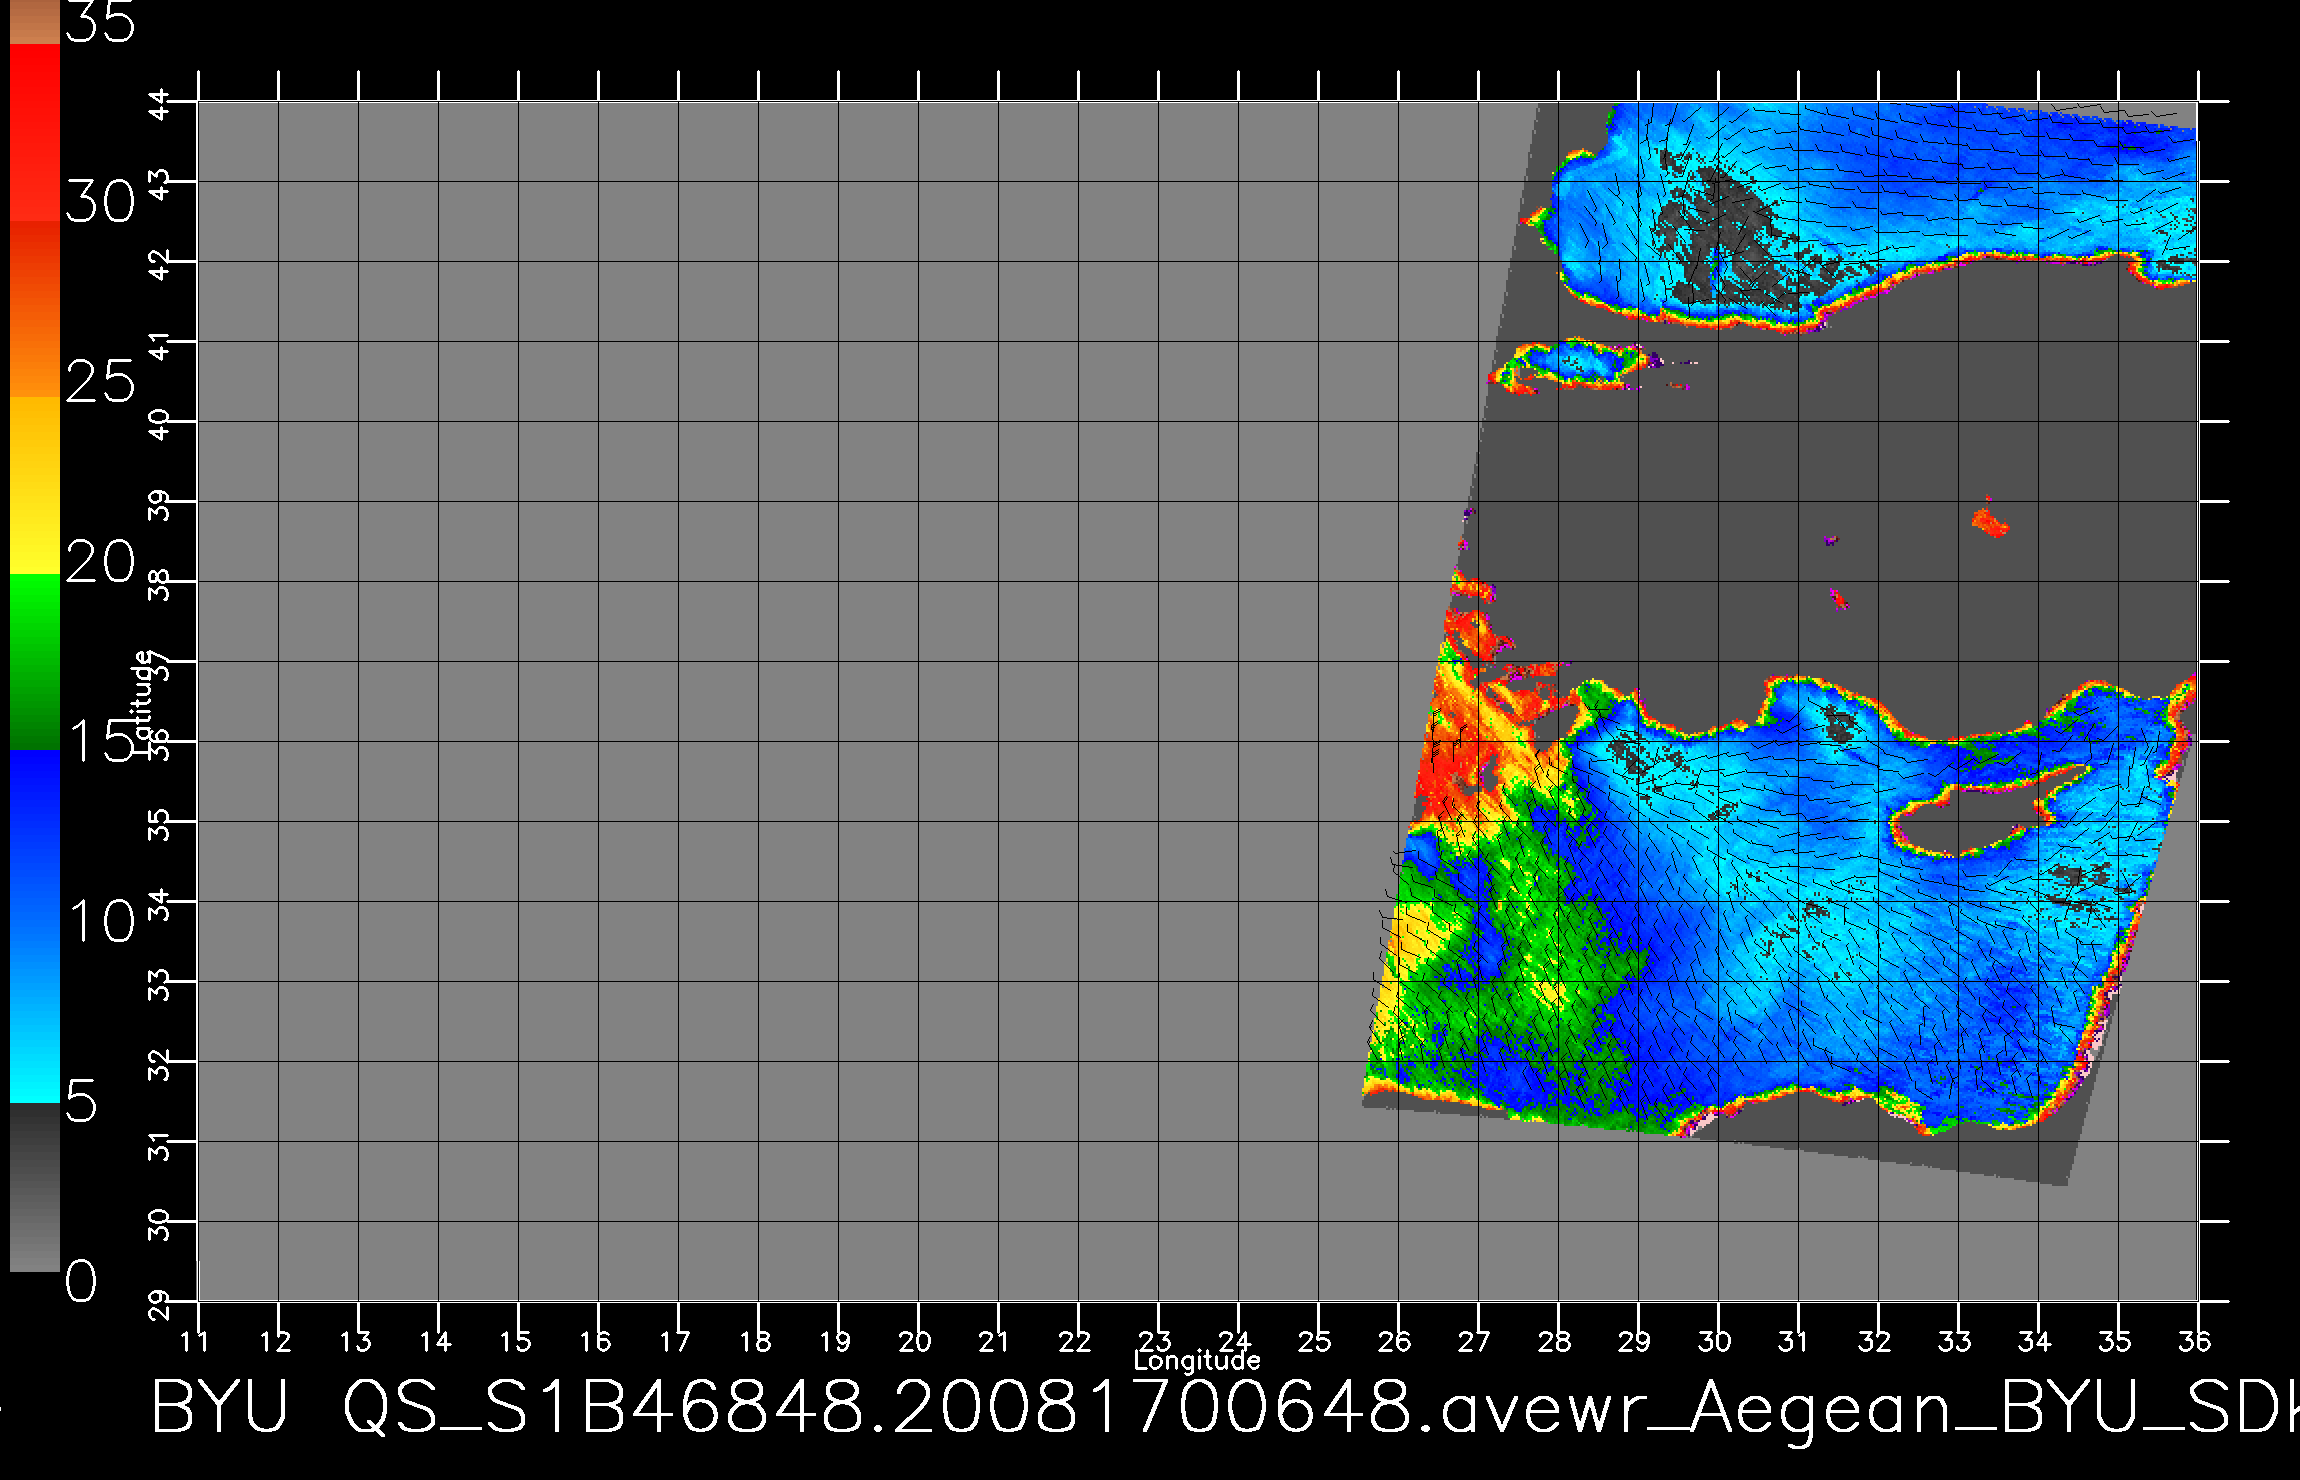Screen dimensions: 2300x1480
Task: Click the colorbar scale value 20
Action: click(100, 561)
